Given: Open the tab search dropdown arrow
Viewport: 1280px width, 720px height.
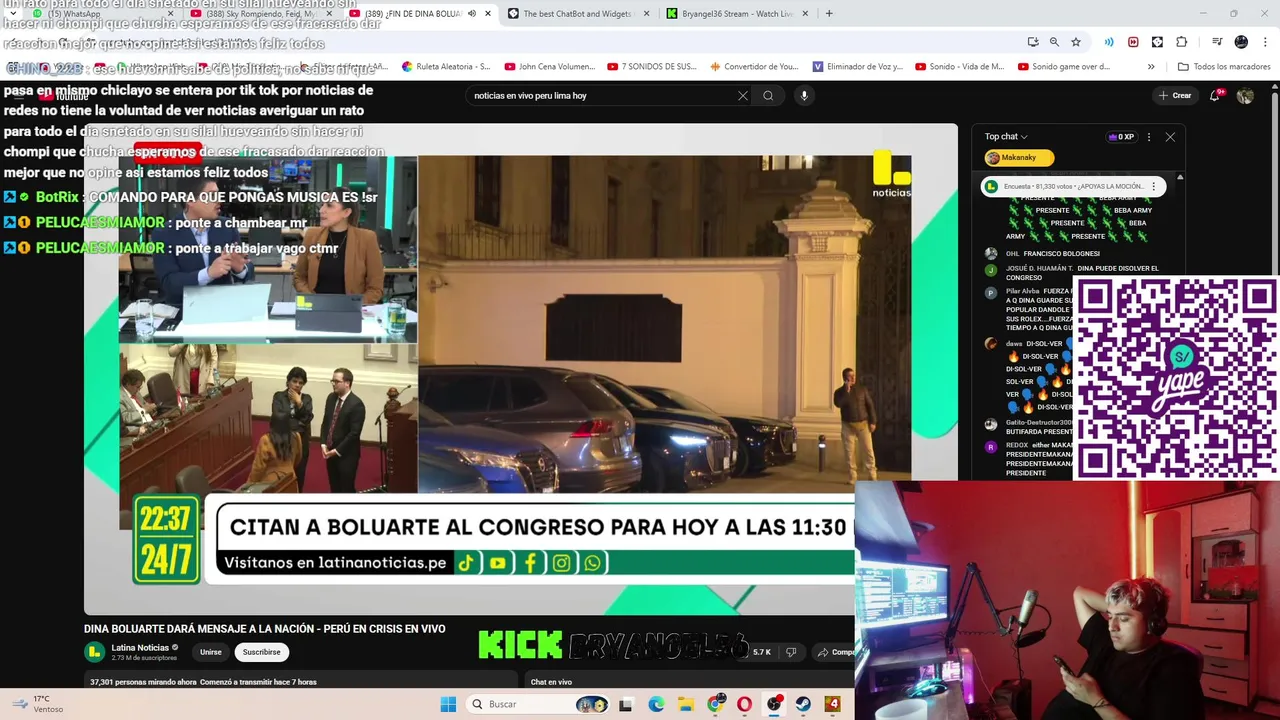Looking at the screenshot, I should (x=12, y=14).
